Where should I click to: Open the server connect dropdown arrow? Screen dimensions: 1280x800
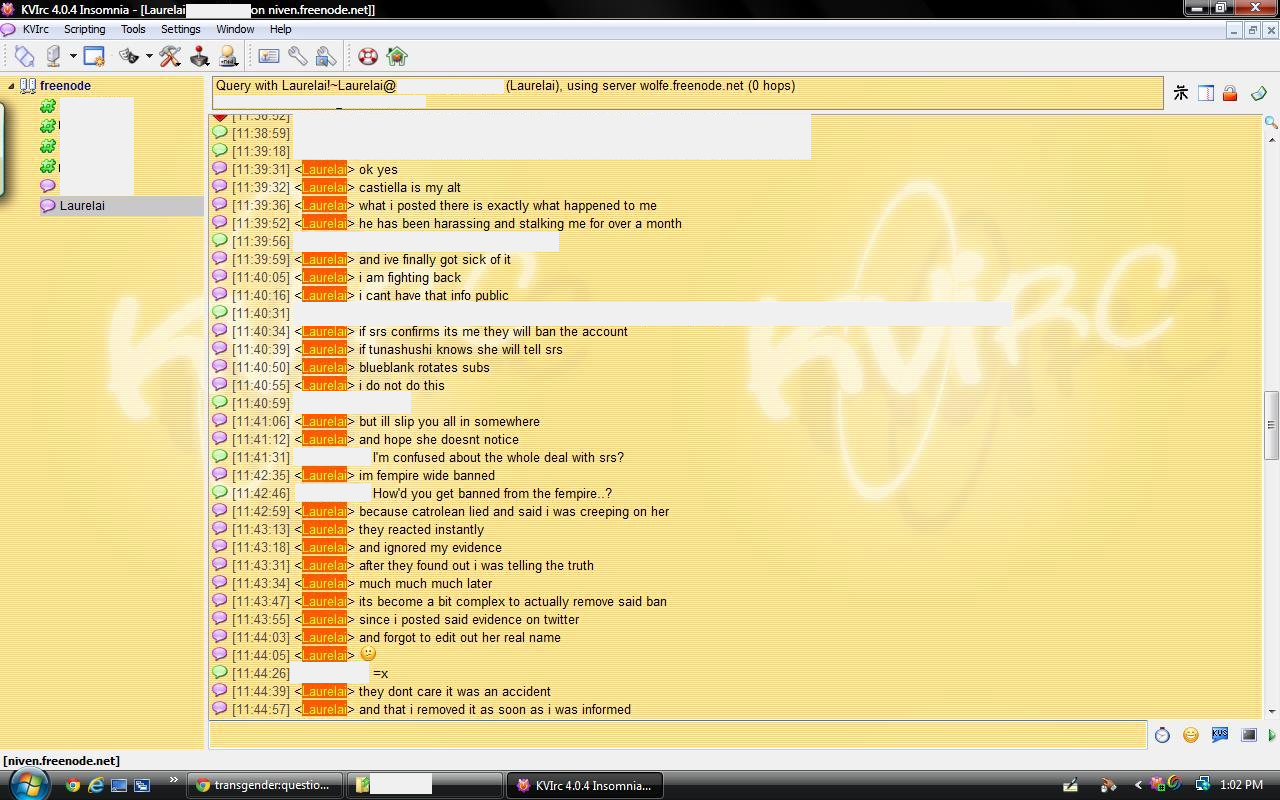click(x=72, y=57)
